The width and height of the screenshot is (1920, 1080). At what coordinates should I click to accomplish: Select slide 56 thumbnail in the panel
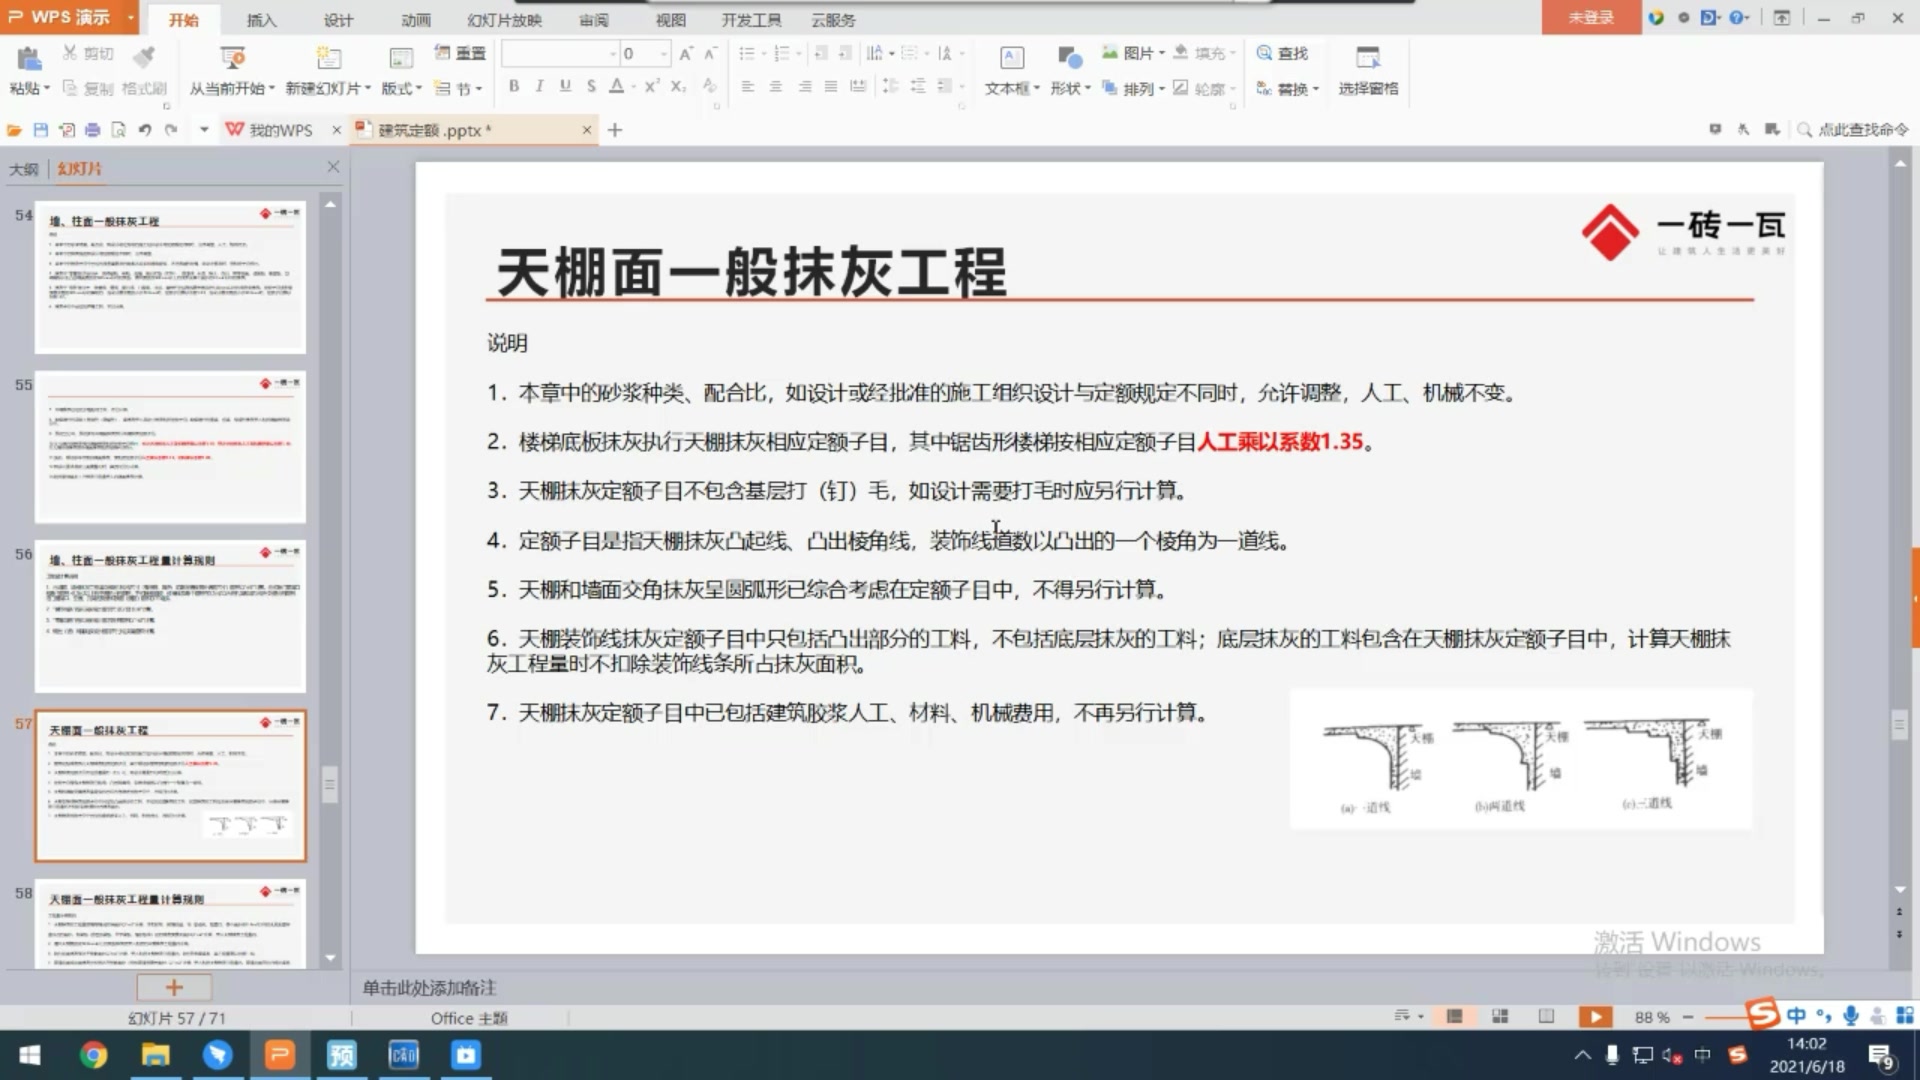[x=170, y=616]
